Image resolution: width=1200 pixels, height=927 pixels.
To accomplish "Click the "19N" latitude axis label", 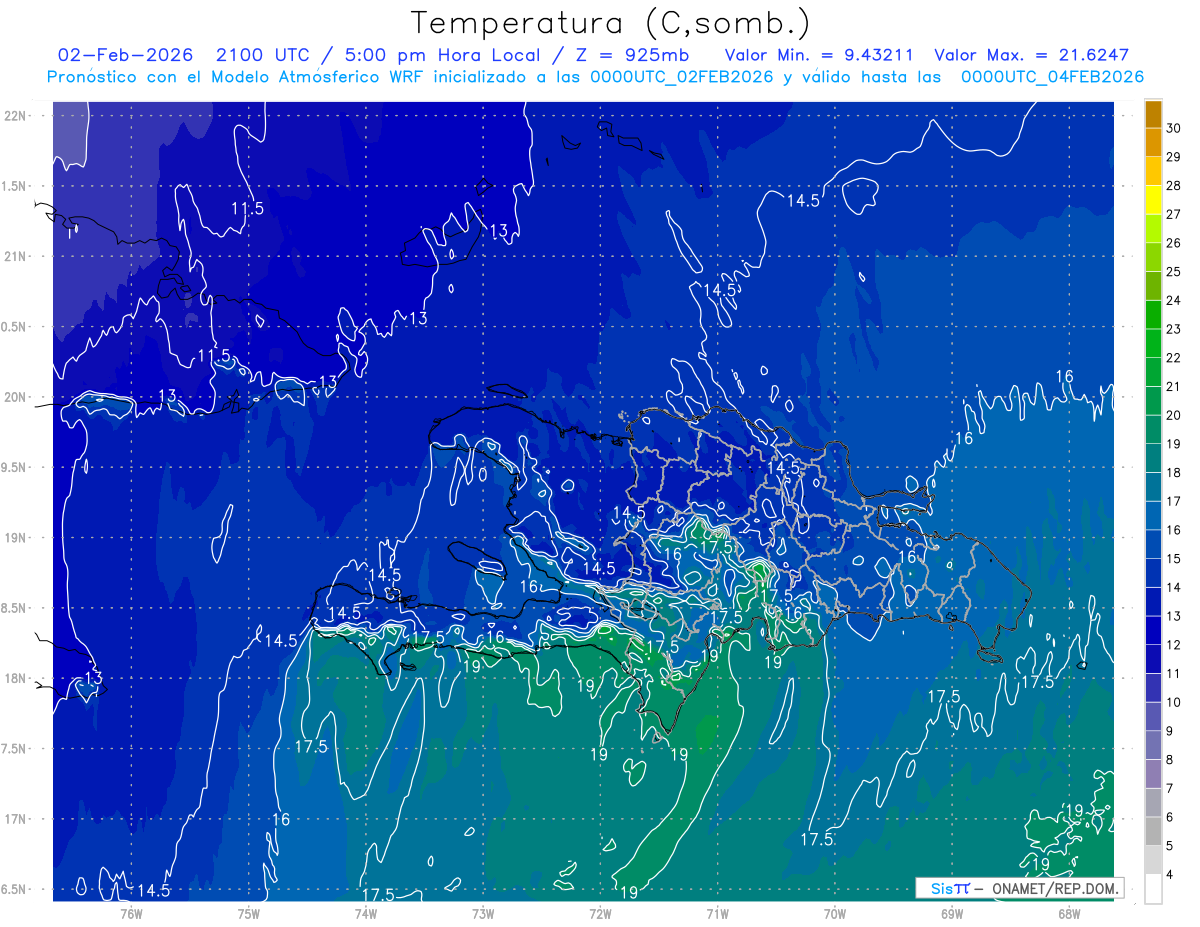I will click(x=15, y=538).
